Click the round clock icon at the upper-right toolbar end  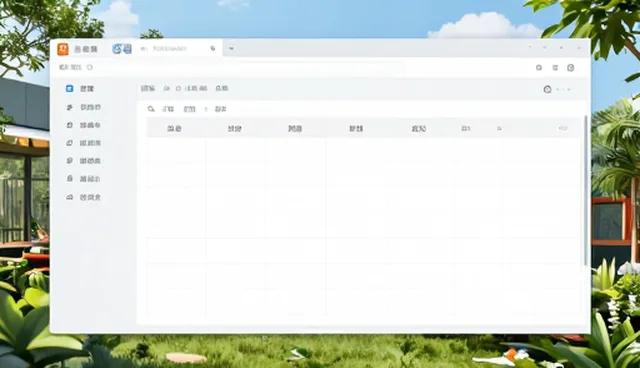(x=571, y=68)
